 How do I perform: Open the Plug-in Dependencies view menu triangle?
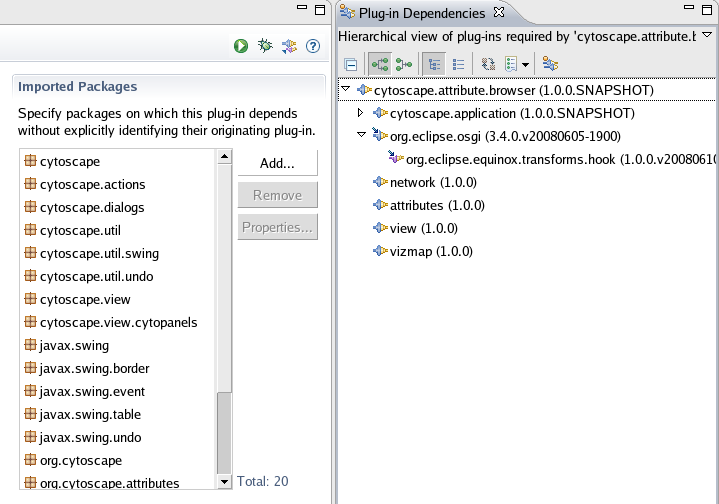tap(708, 35)
